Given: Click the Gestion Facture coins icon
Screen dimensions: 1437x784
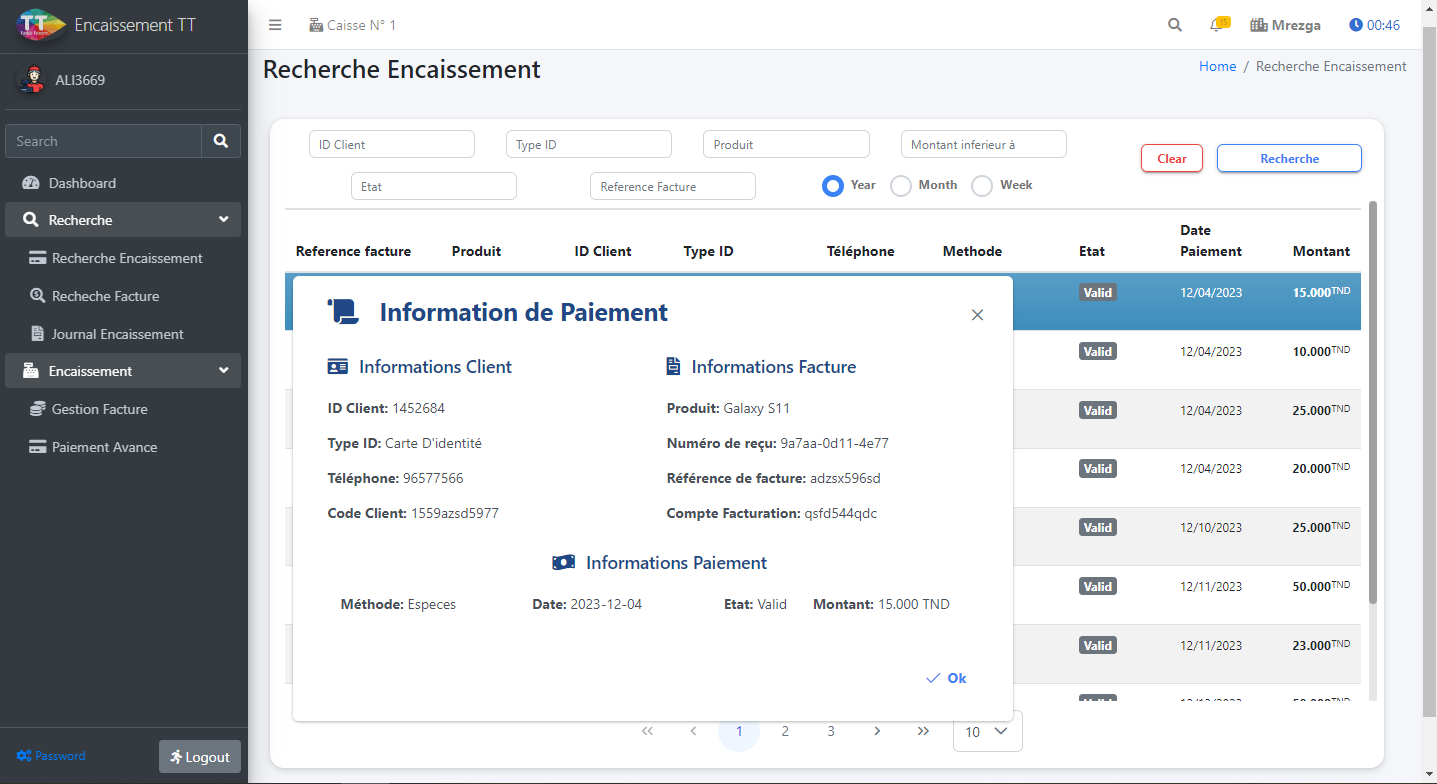Looking at the screenshot, I should 38,409.
